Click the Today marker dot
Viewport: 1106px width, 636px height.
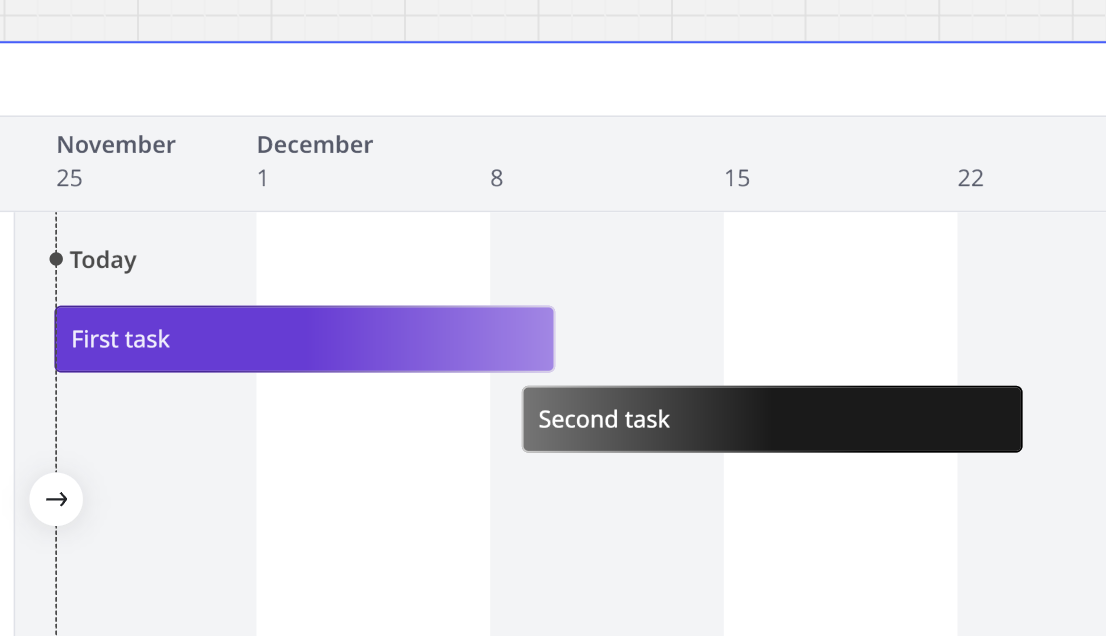click(56, 259)
